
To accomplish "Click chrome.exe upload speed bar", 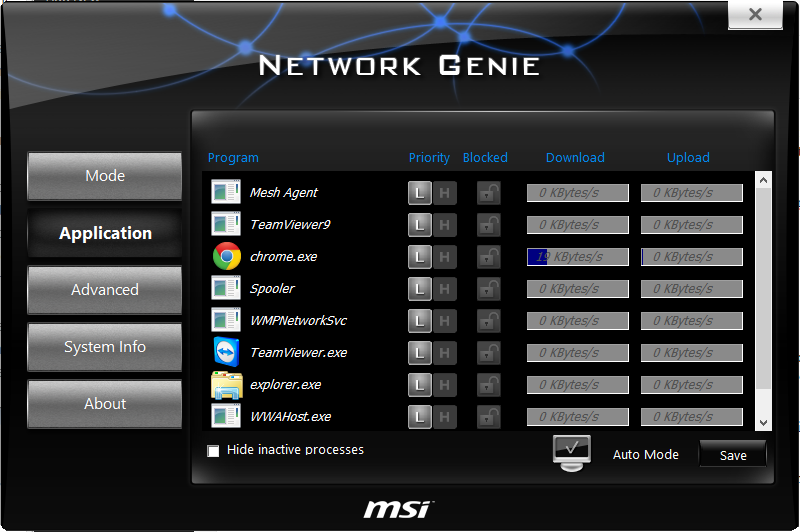I will pyautogui.click(x=692, y=257).
